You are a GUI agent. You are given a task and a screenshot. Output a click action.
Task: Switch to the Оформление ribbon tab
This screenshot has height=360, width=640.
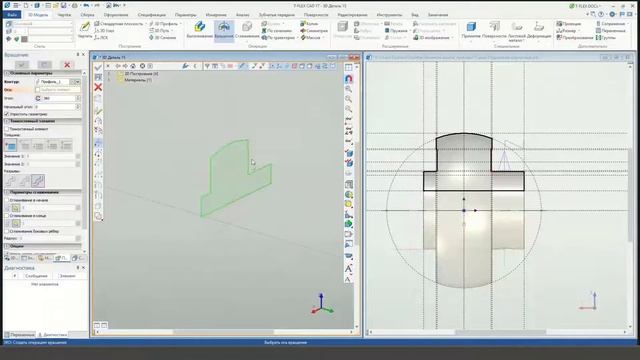pos(116,15)
